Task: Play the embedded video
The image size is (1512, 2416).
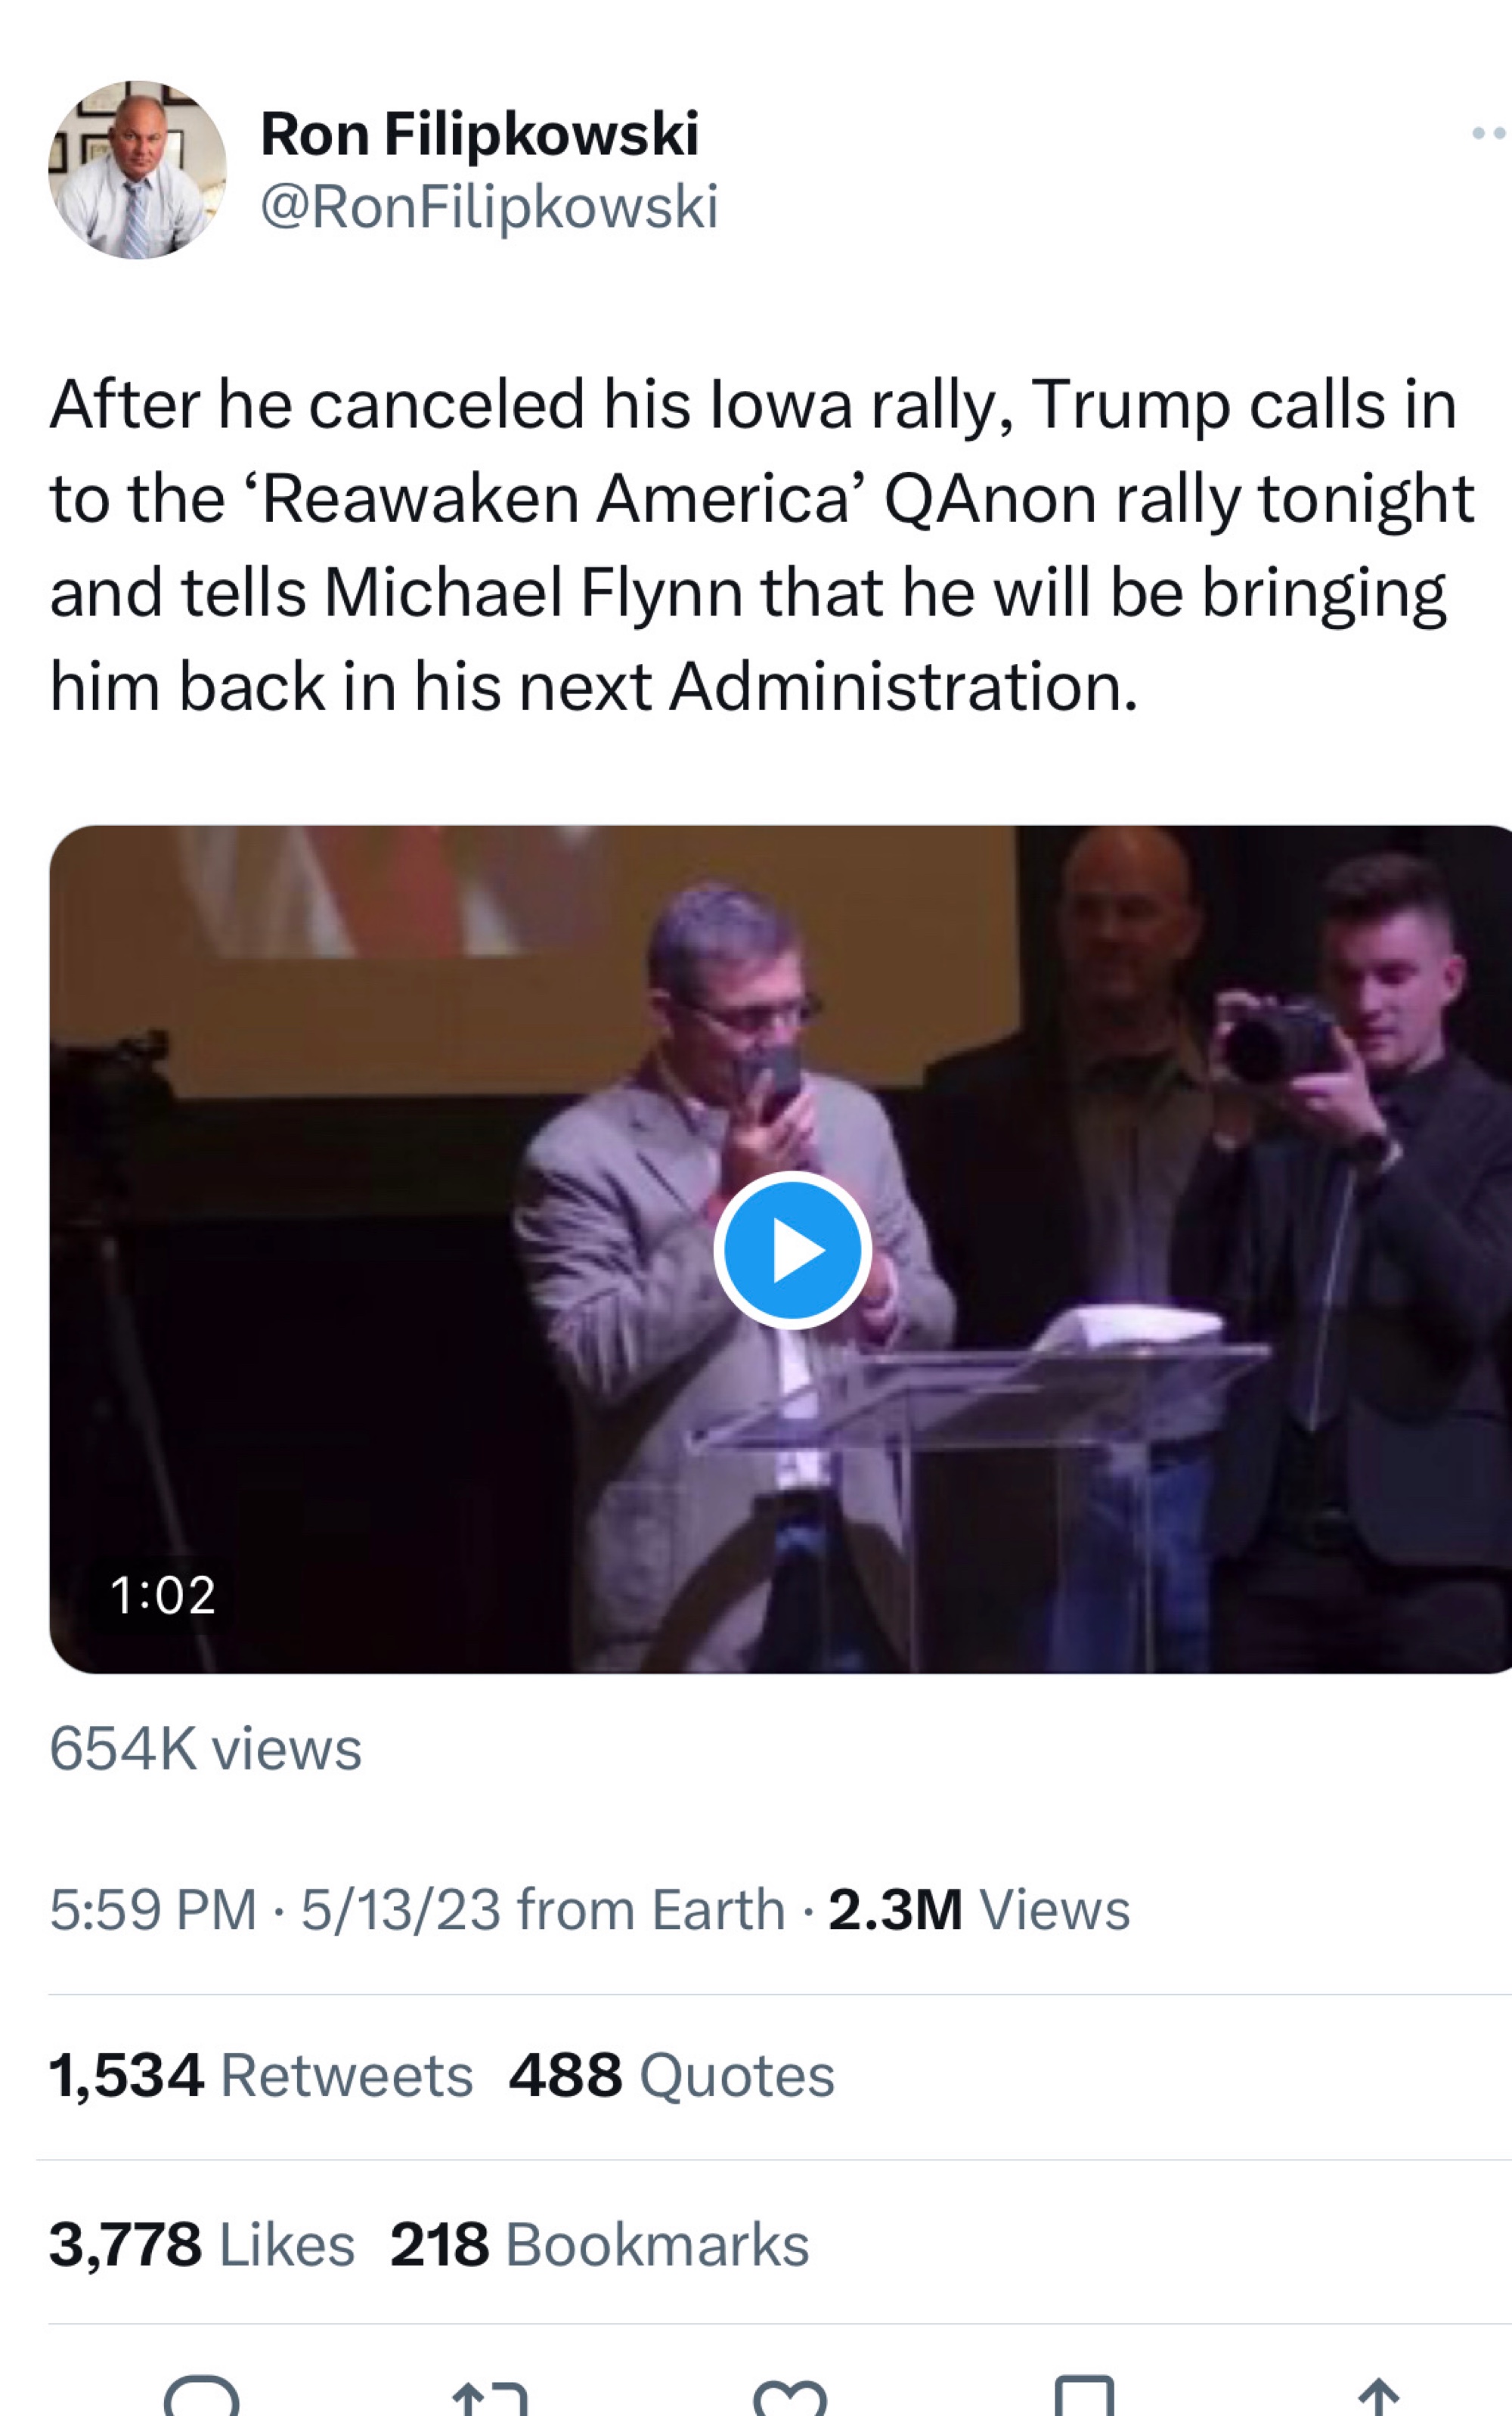Action: (792, 1250)
